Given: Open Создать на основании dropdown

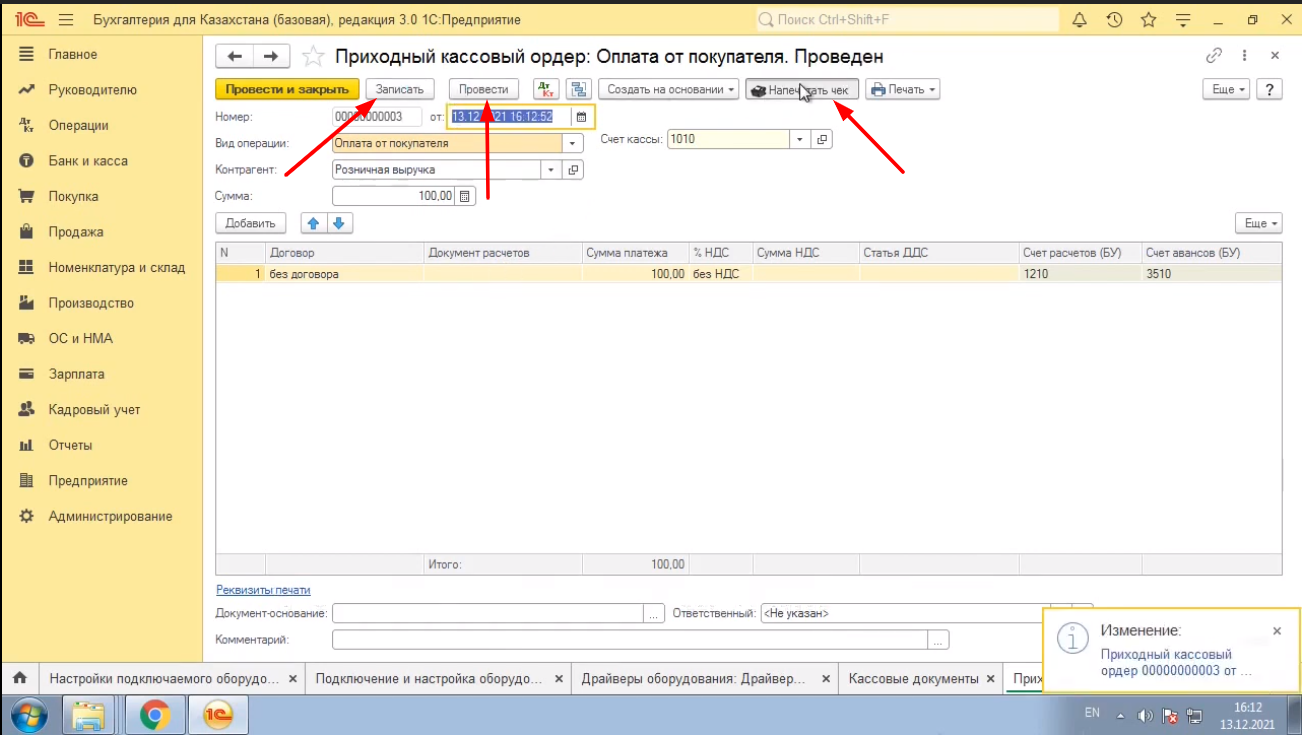Looking at the screenshot, I should coord(668,89).
